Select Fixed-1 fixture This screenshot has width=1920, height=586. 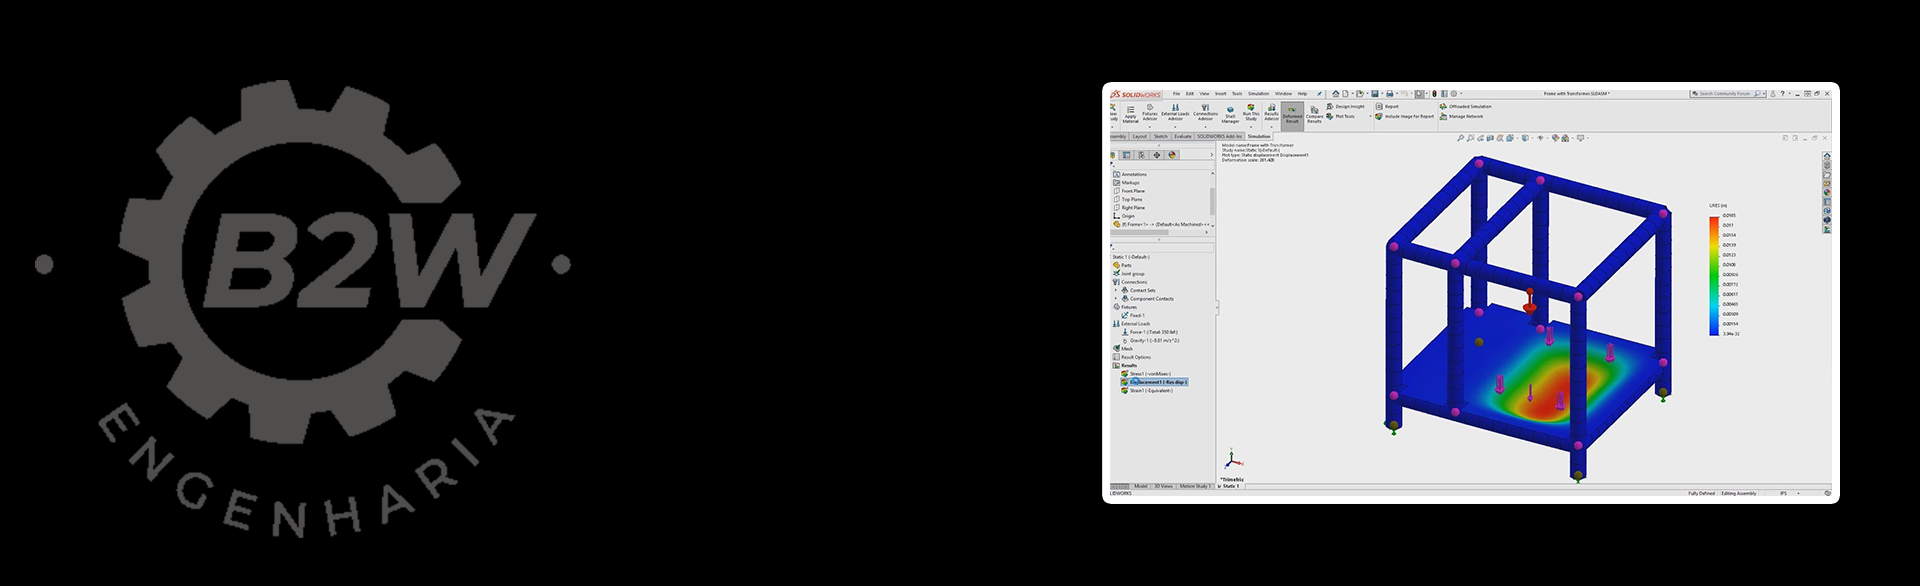pos(1133,316)
